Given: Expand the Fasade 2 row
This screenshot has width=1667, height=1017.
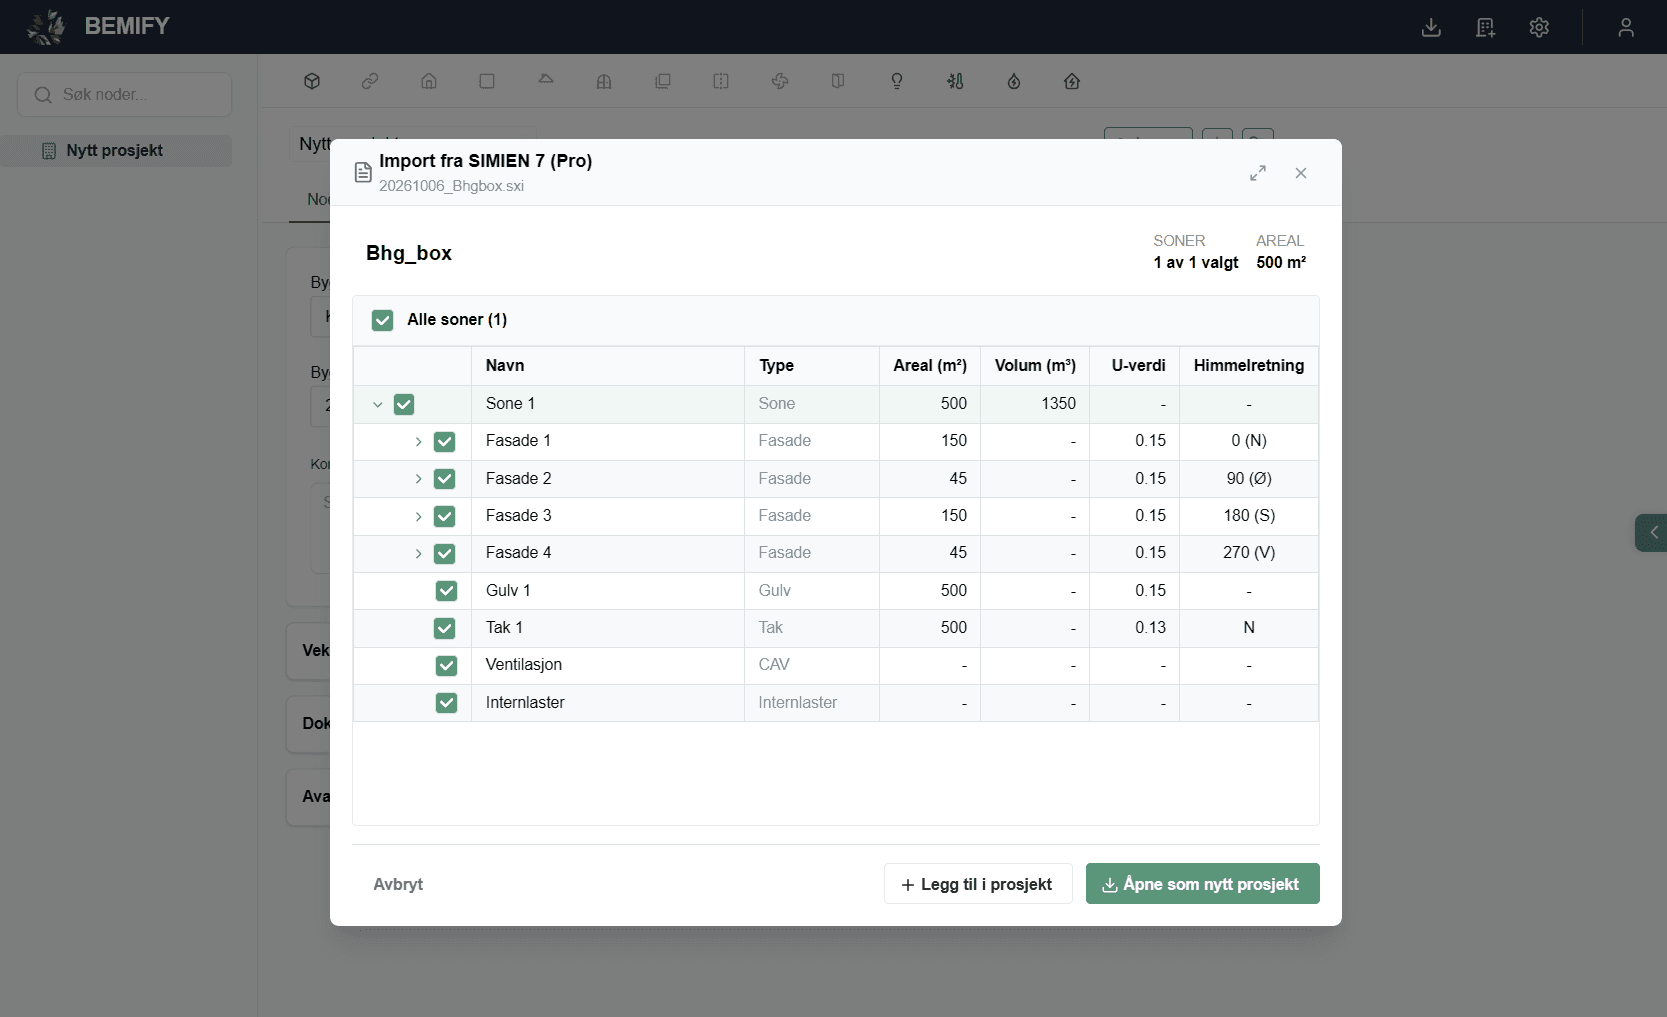Looking at the screenshot, I should [418, 479].
